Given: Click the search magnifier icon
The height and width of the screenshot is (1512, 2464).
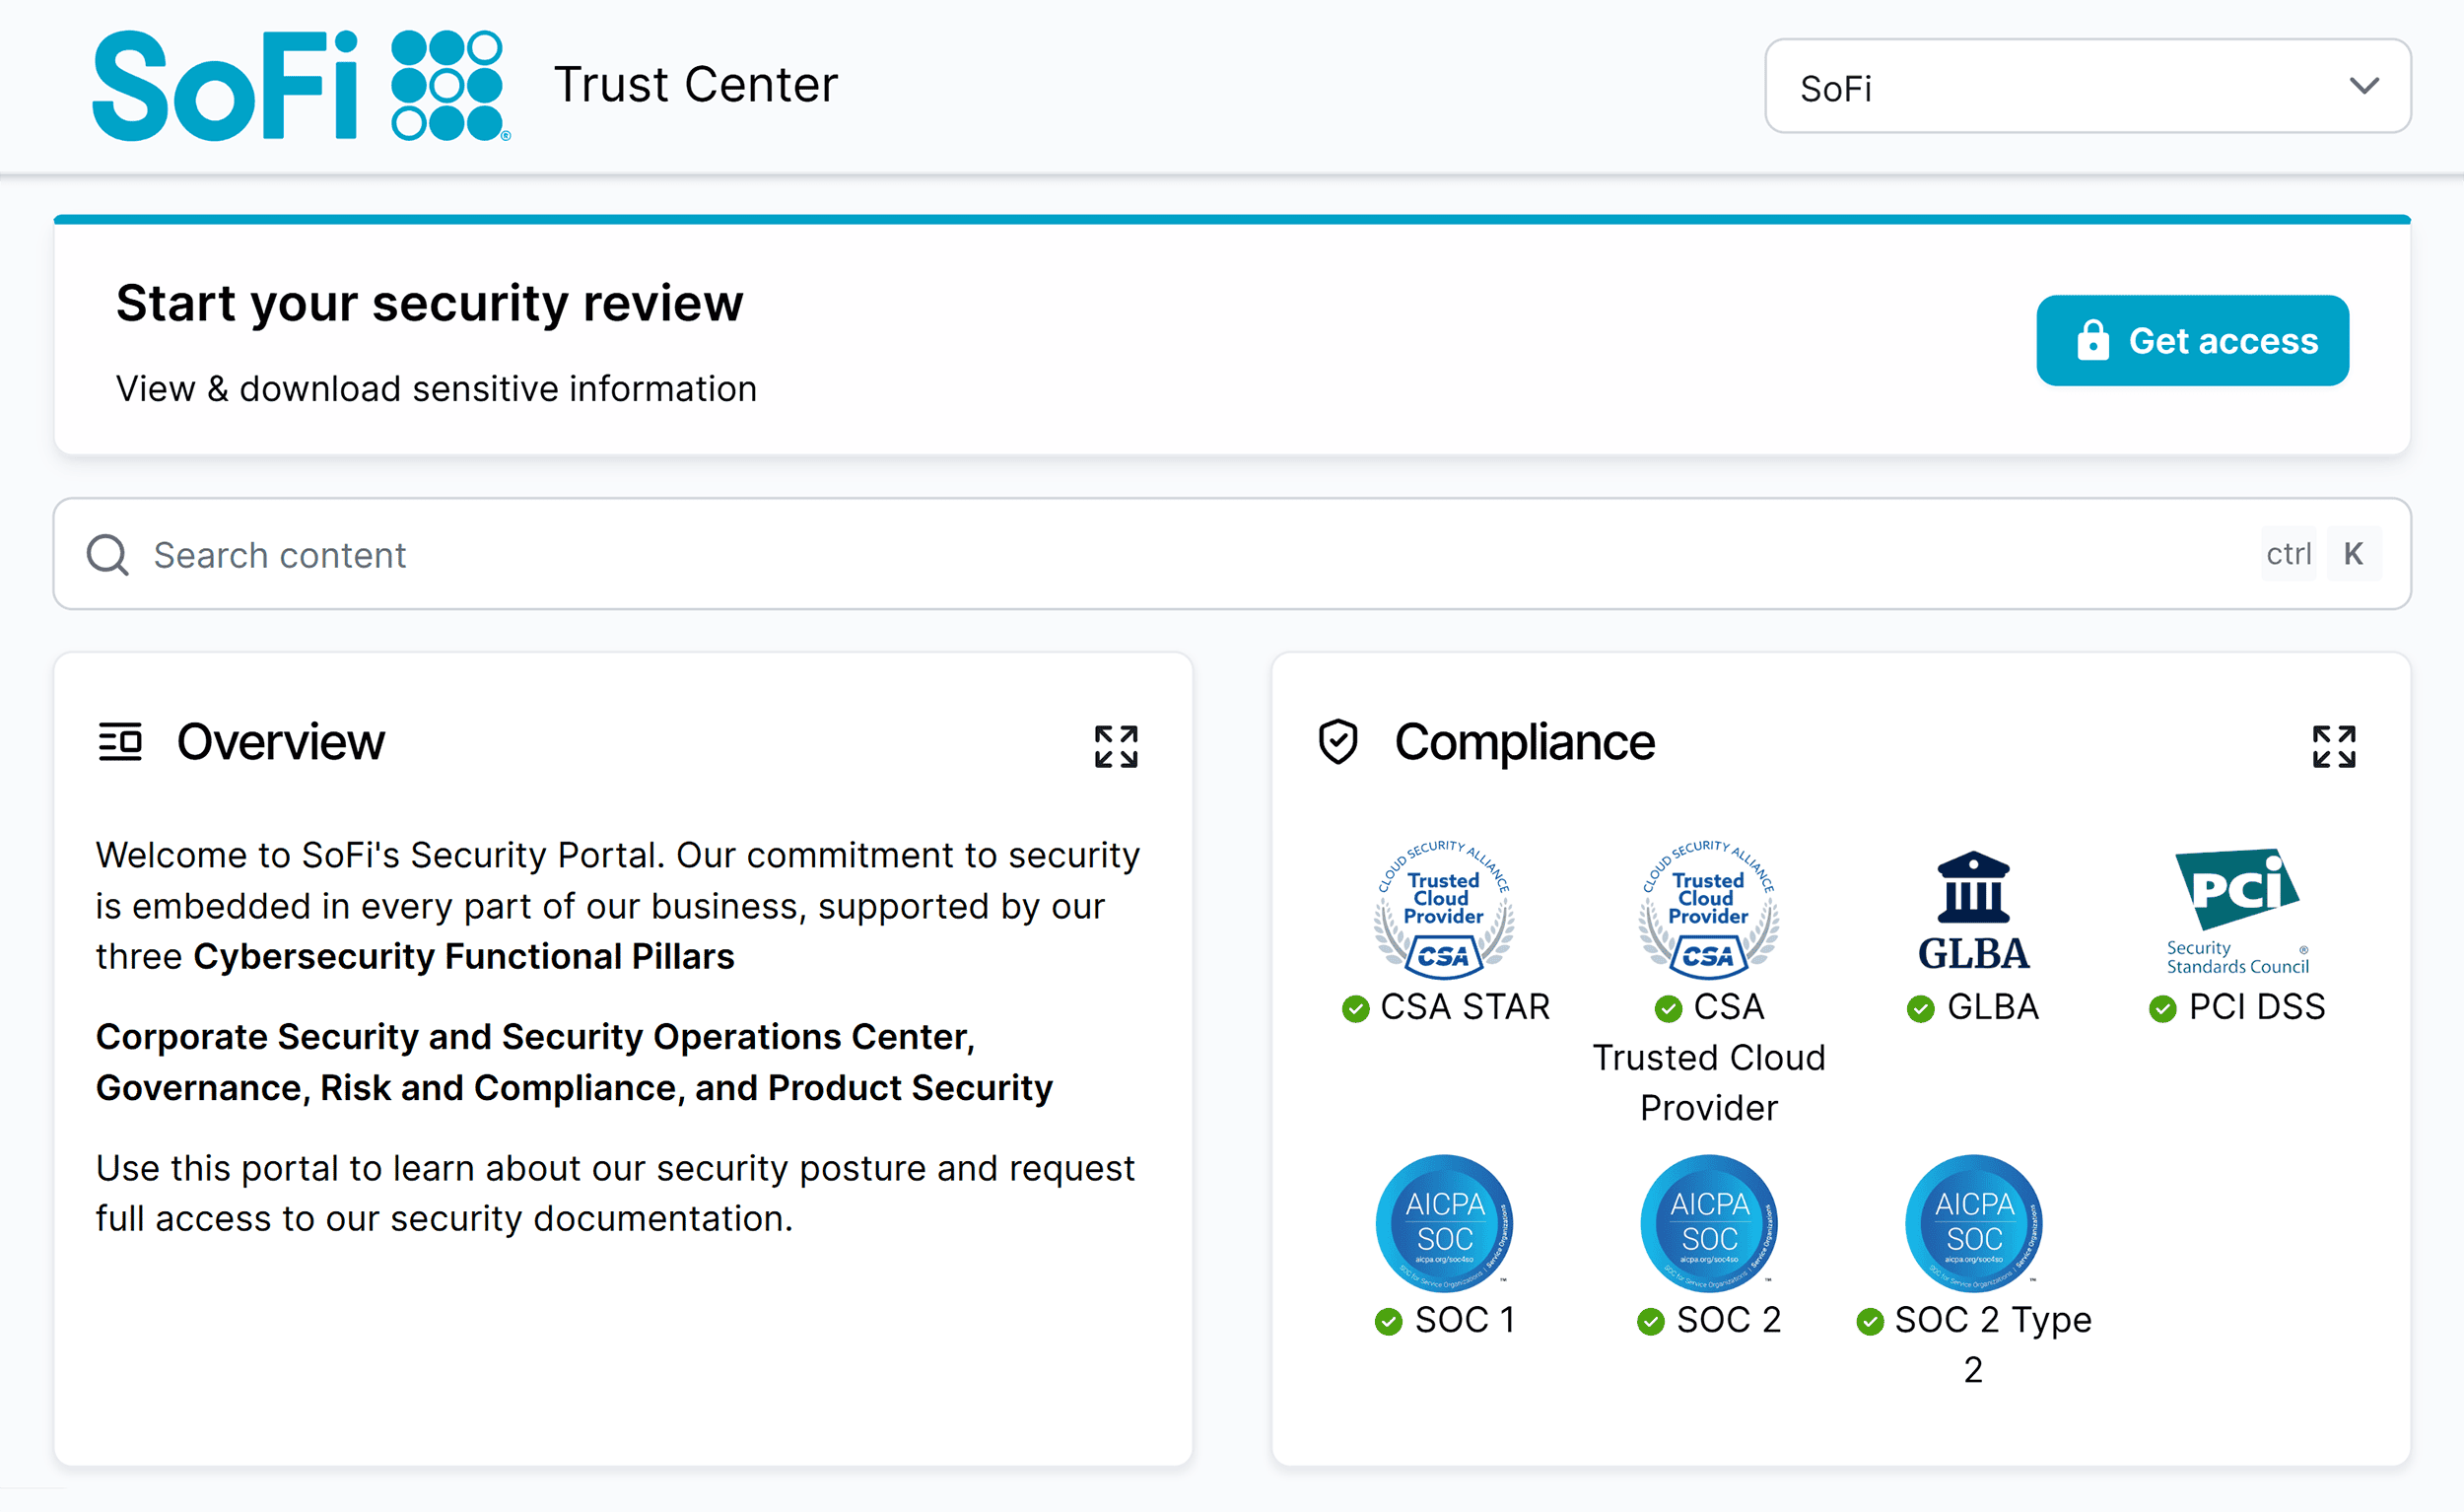Looking at the screenshot, I should (107, 554).
